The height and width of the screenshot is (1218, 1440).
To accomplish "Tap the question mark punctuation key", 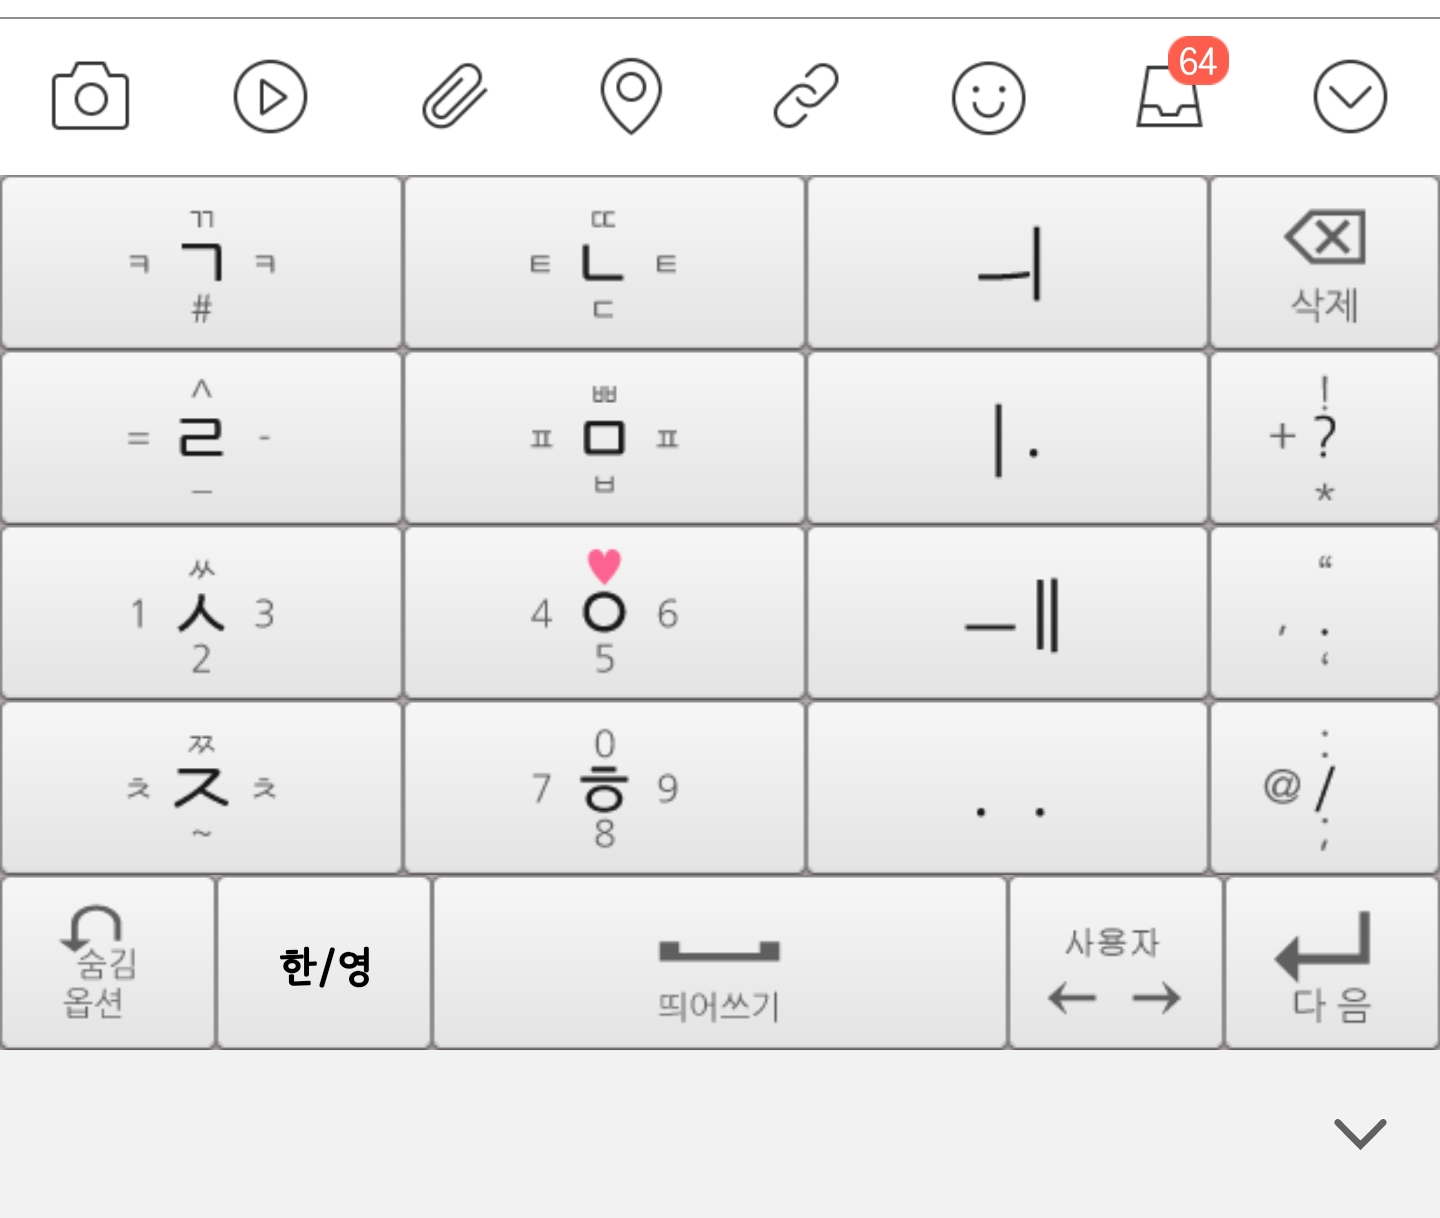I will coord(1324,438).
